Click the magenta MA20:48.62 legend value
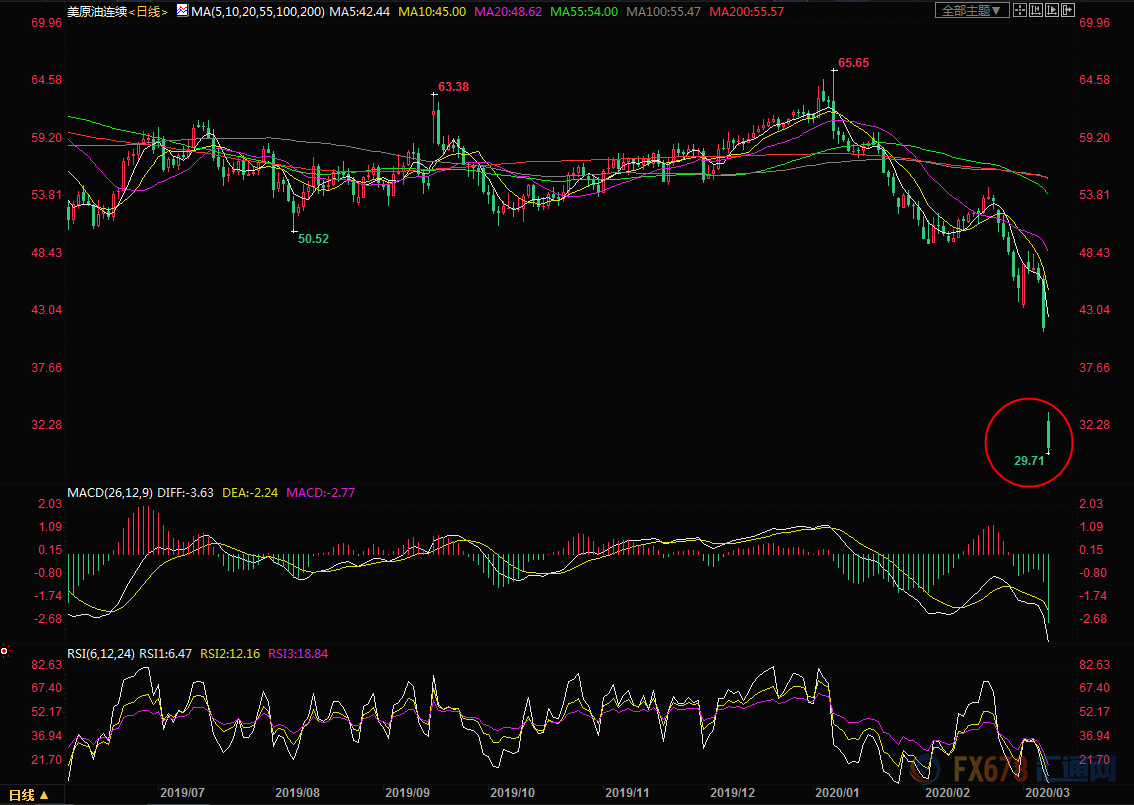1134x805 pixels. 507,11
